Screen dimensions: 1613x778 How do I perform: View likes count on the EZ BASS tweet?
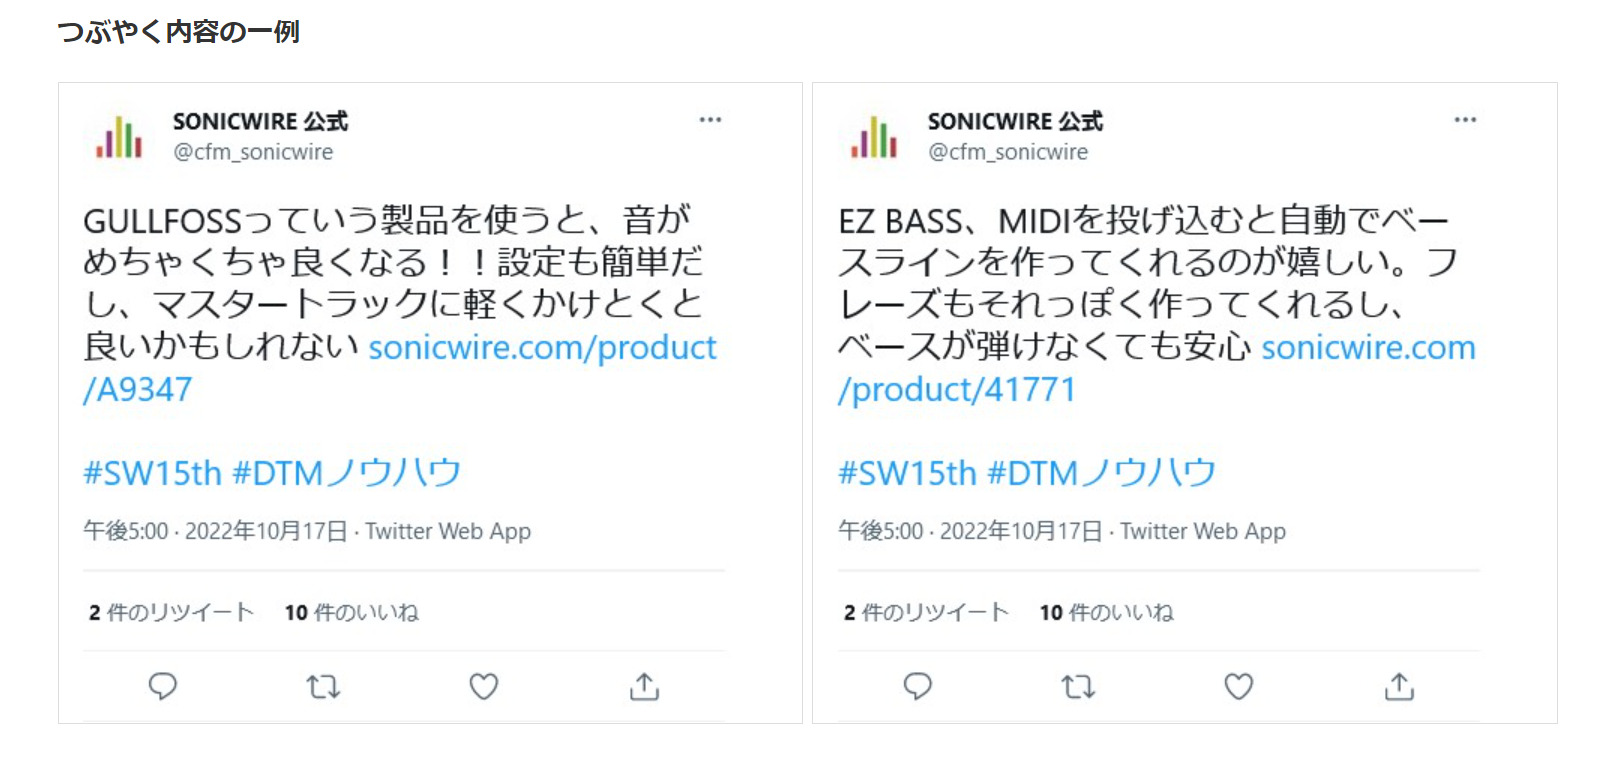click(1106, 612)
